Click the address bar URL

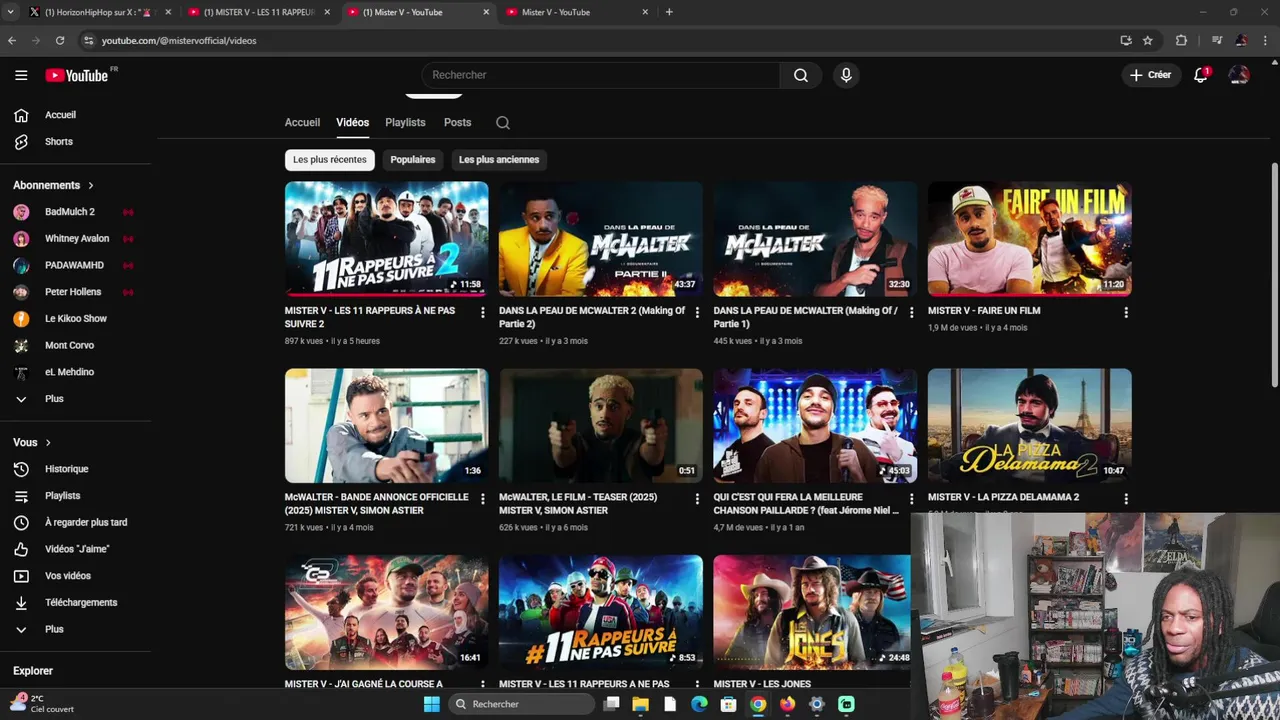179,41
